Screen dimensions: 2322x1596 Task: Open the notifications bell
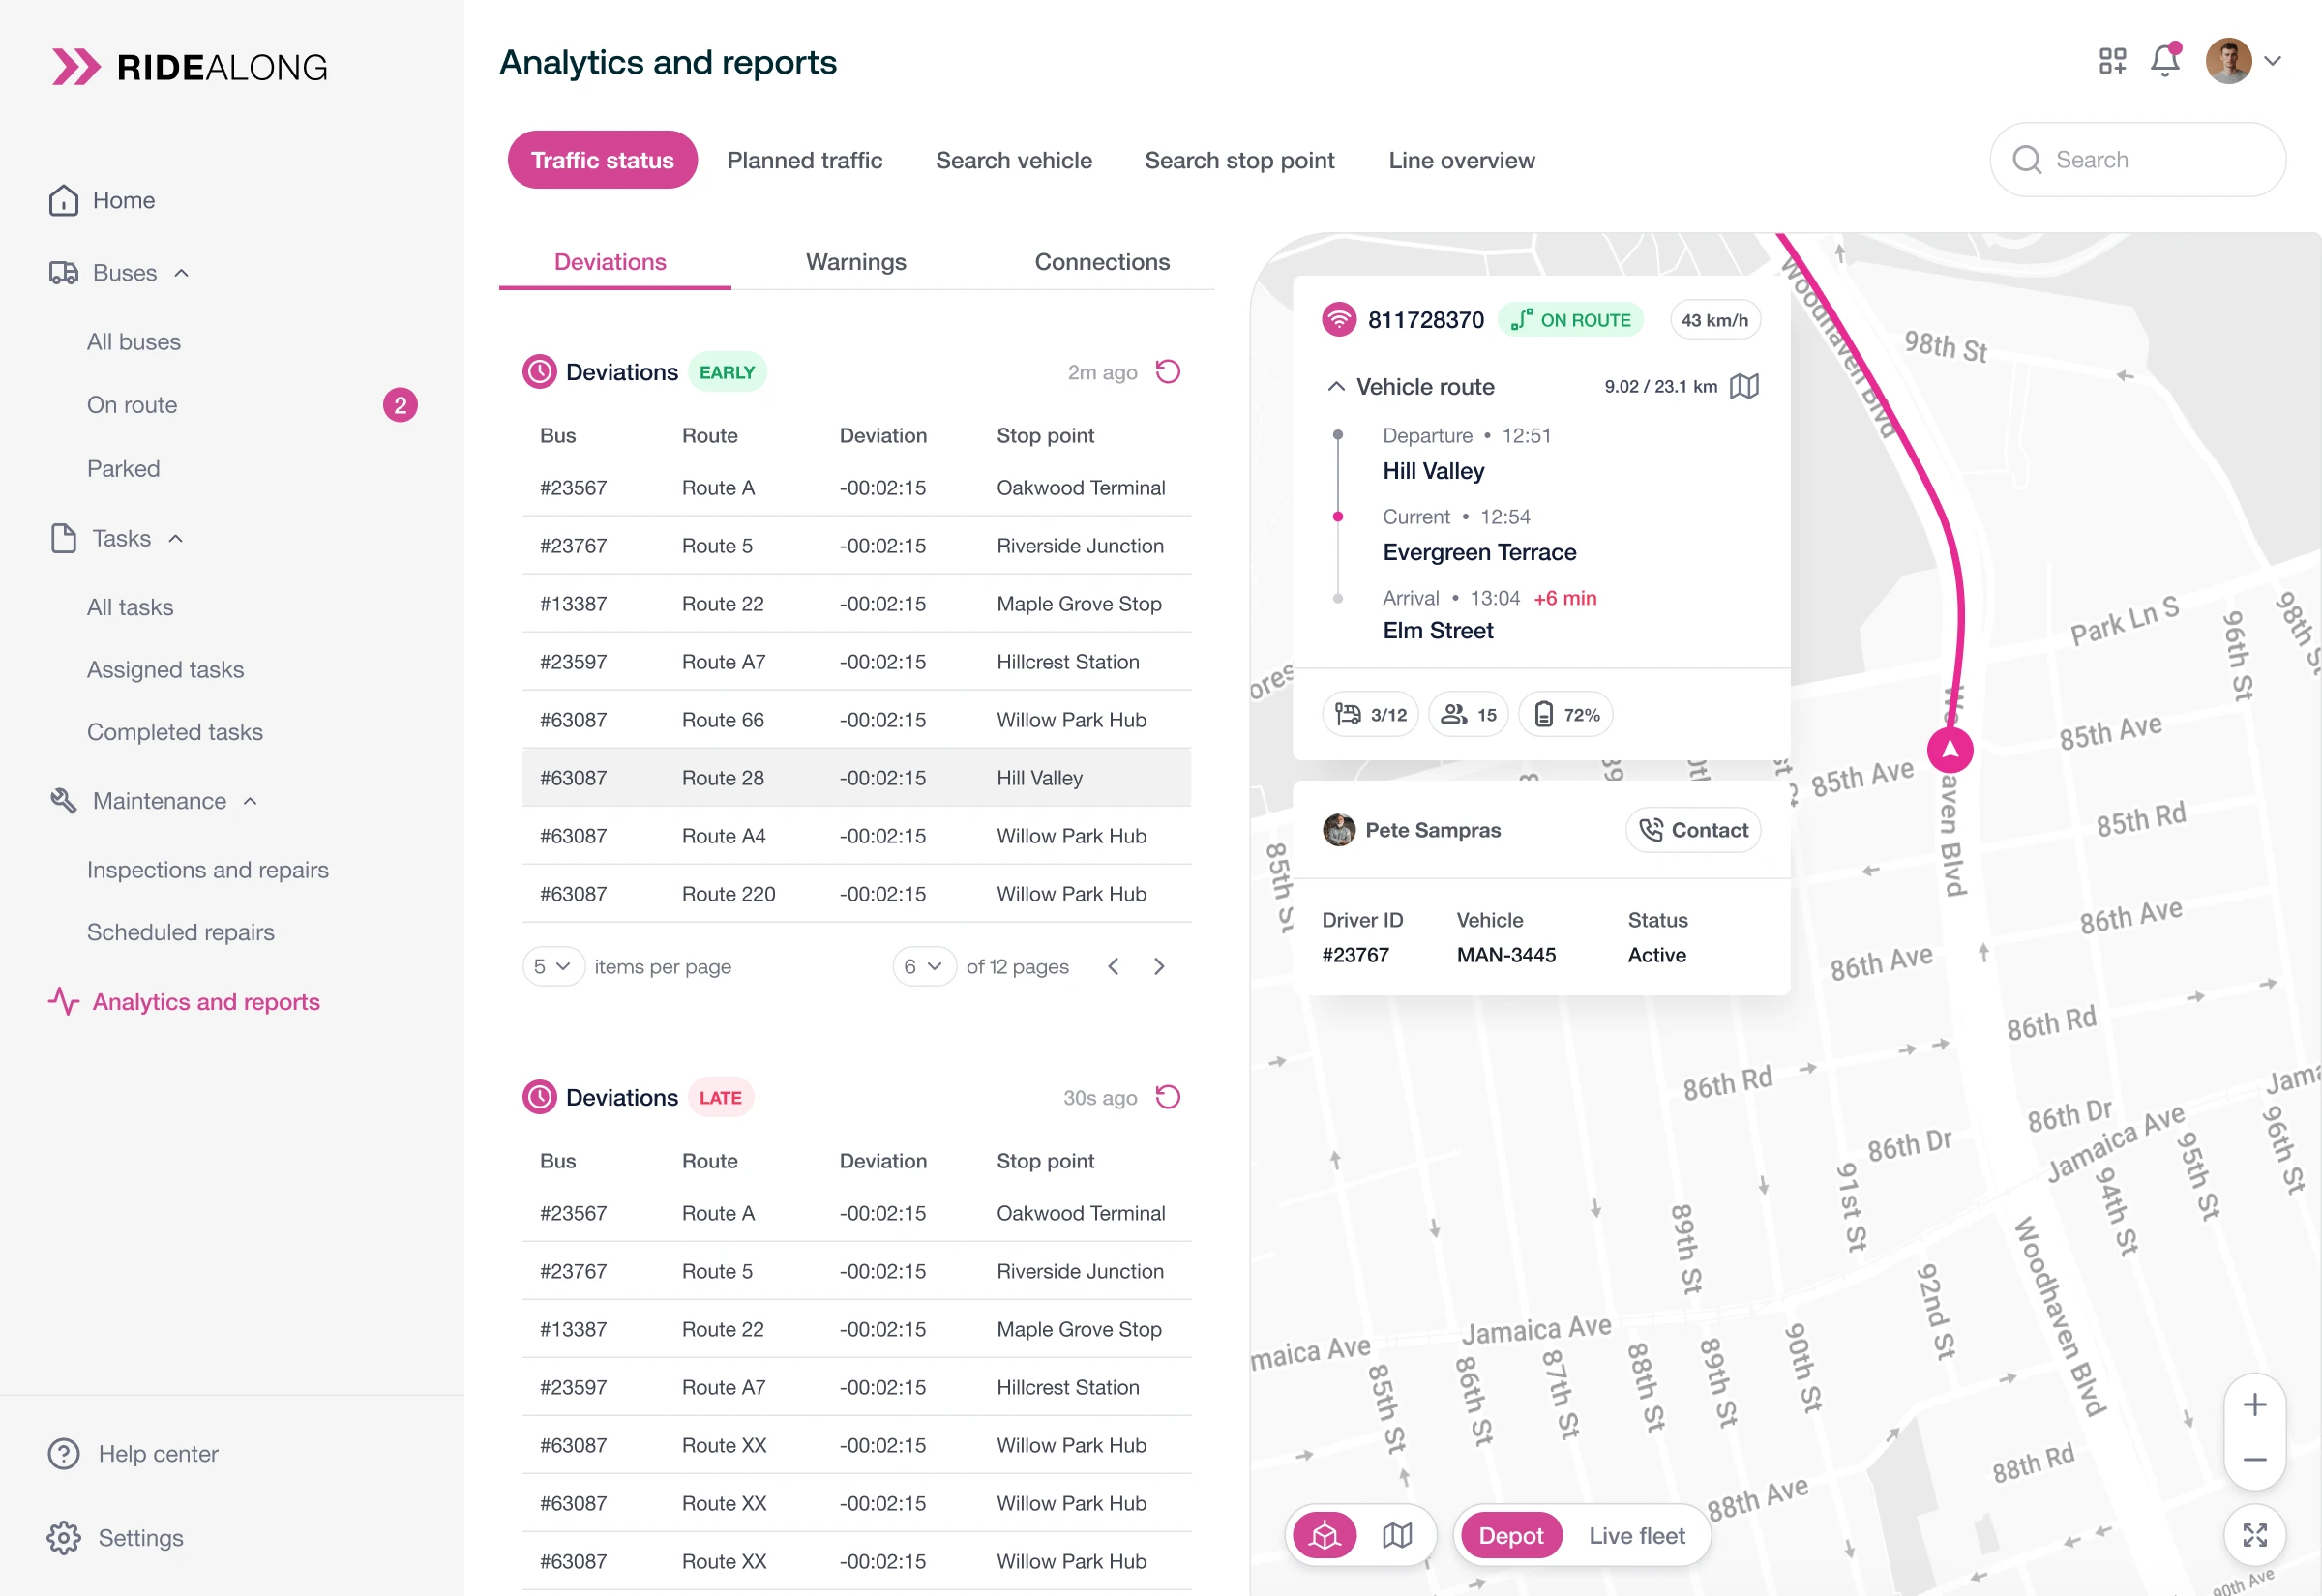point(2164,61)
